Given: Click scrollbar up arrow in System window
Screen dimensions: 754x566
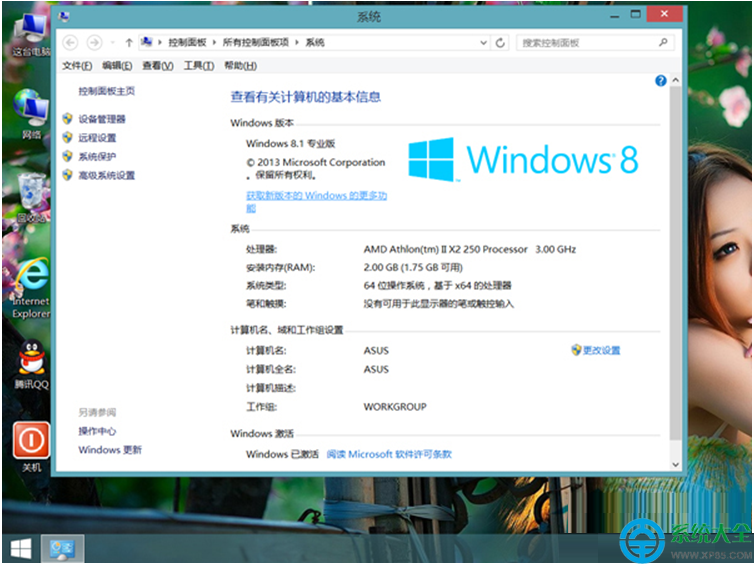Looking at the screenshot, I should point(675,80).
